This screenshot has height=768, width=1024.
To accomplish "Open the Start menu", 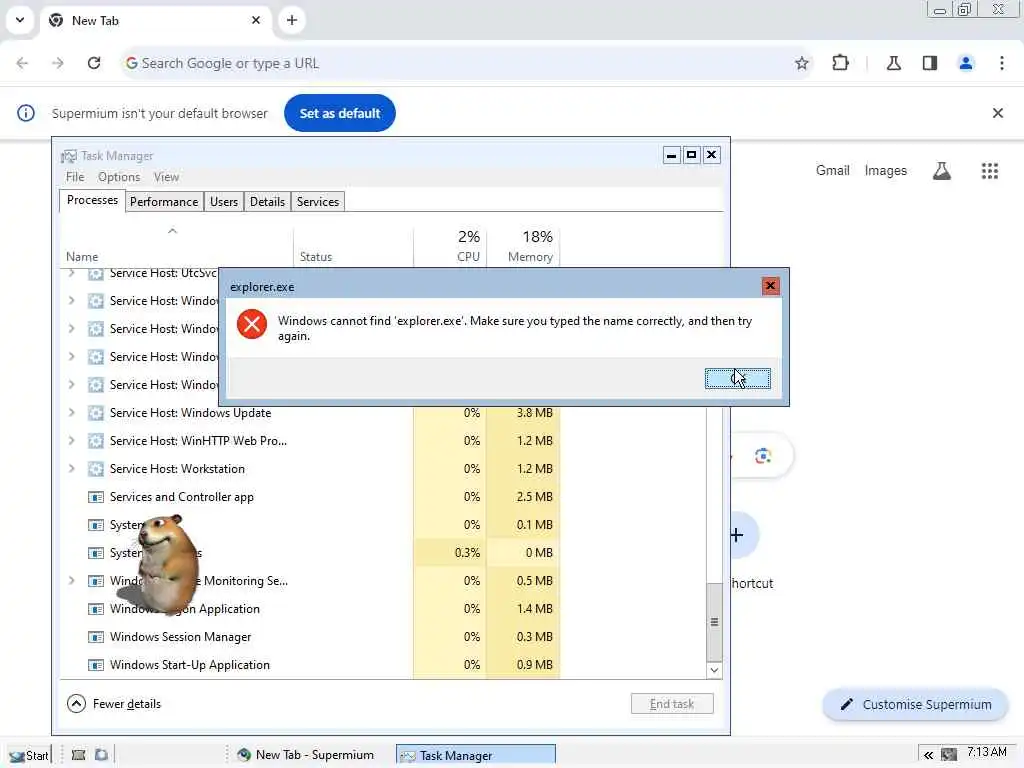I will point(29,756).
